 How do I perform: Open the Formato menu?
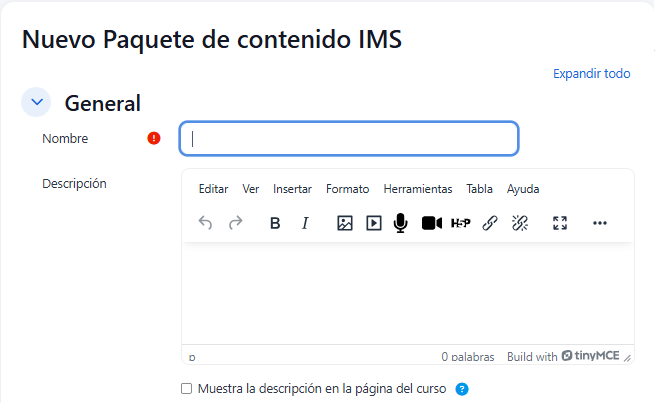click(x=347, y=189)
